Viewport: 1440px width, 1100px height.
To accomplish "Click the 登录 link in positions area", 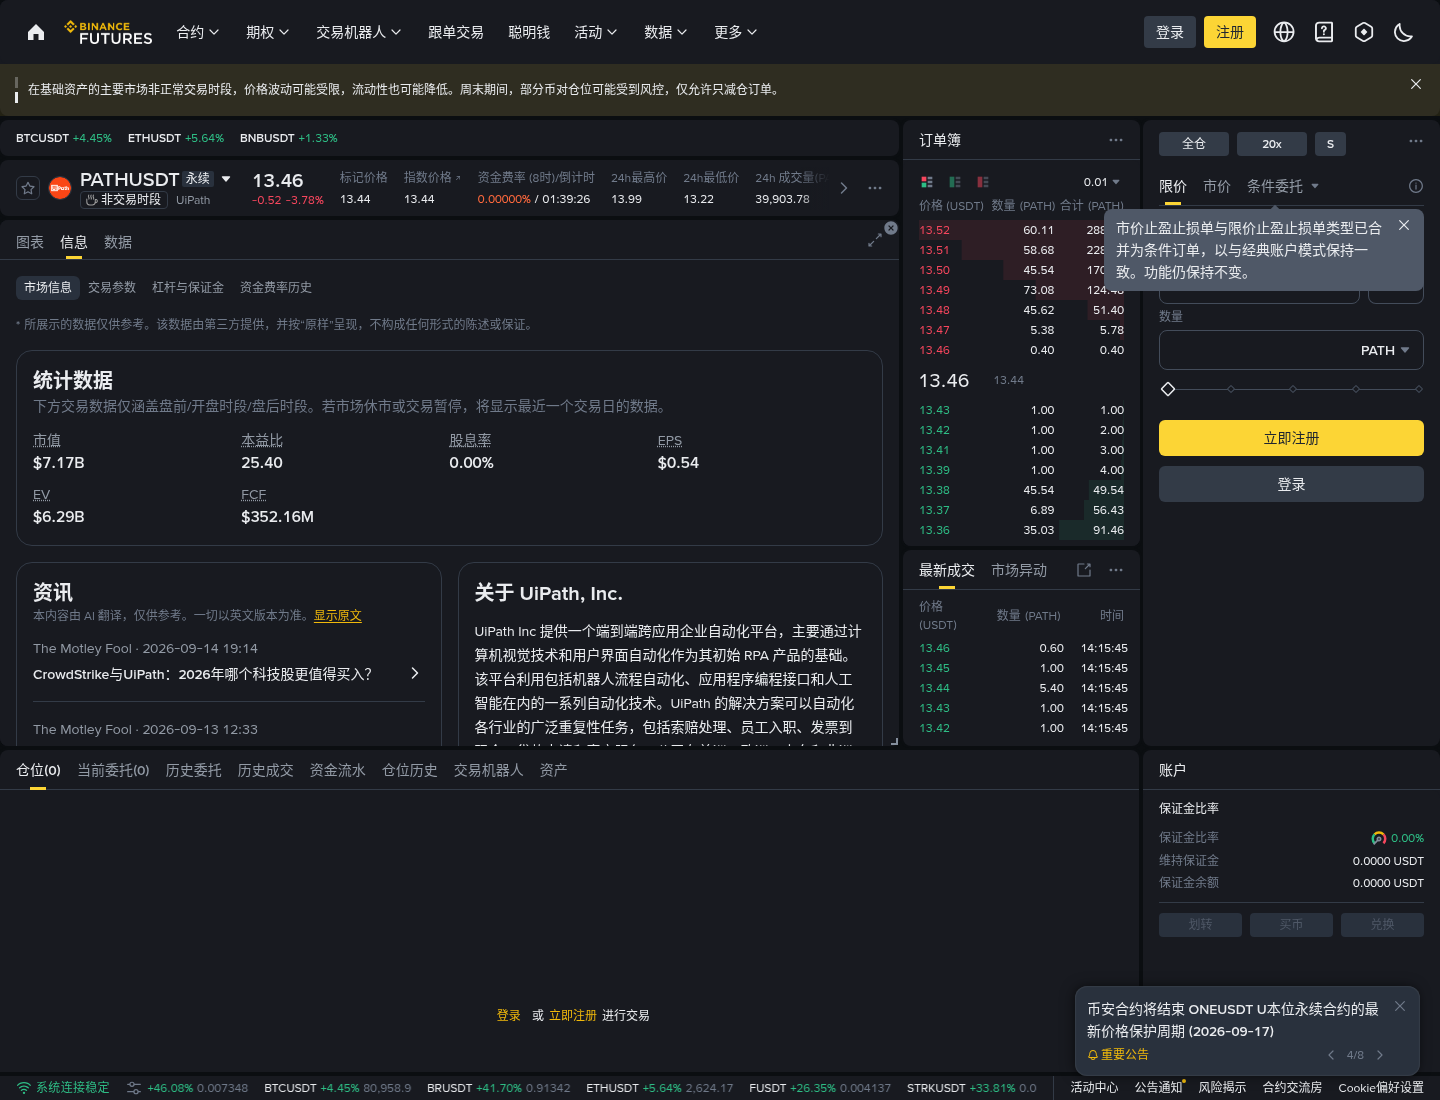I will click(509, 1015).
